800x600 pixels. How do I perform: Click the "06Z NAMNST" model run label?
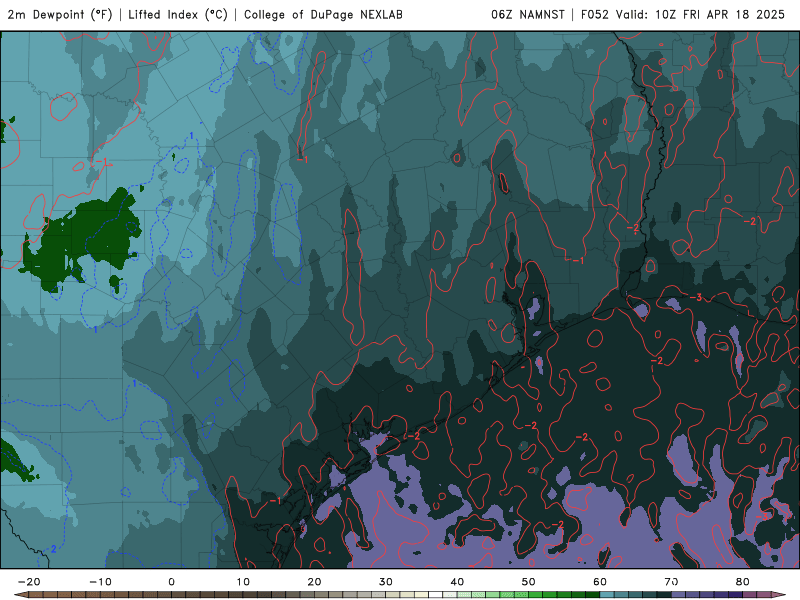(528, 15)
